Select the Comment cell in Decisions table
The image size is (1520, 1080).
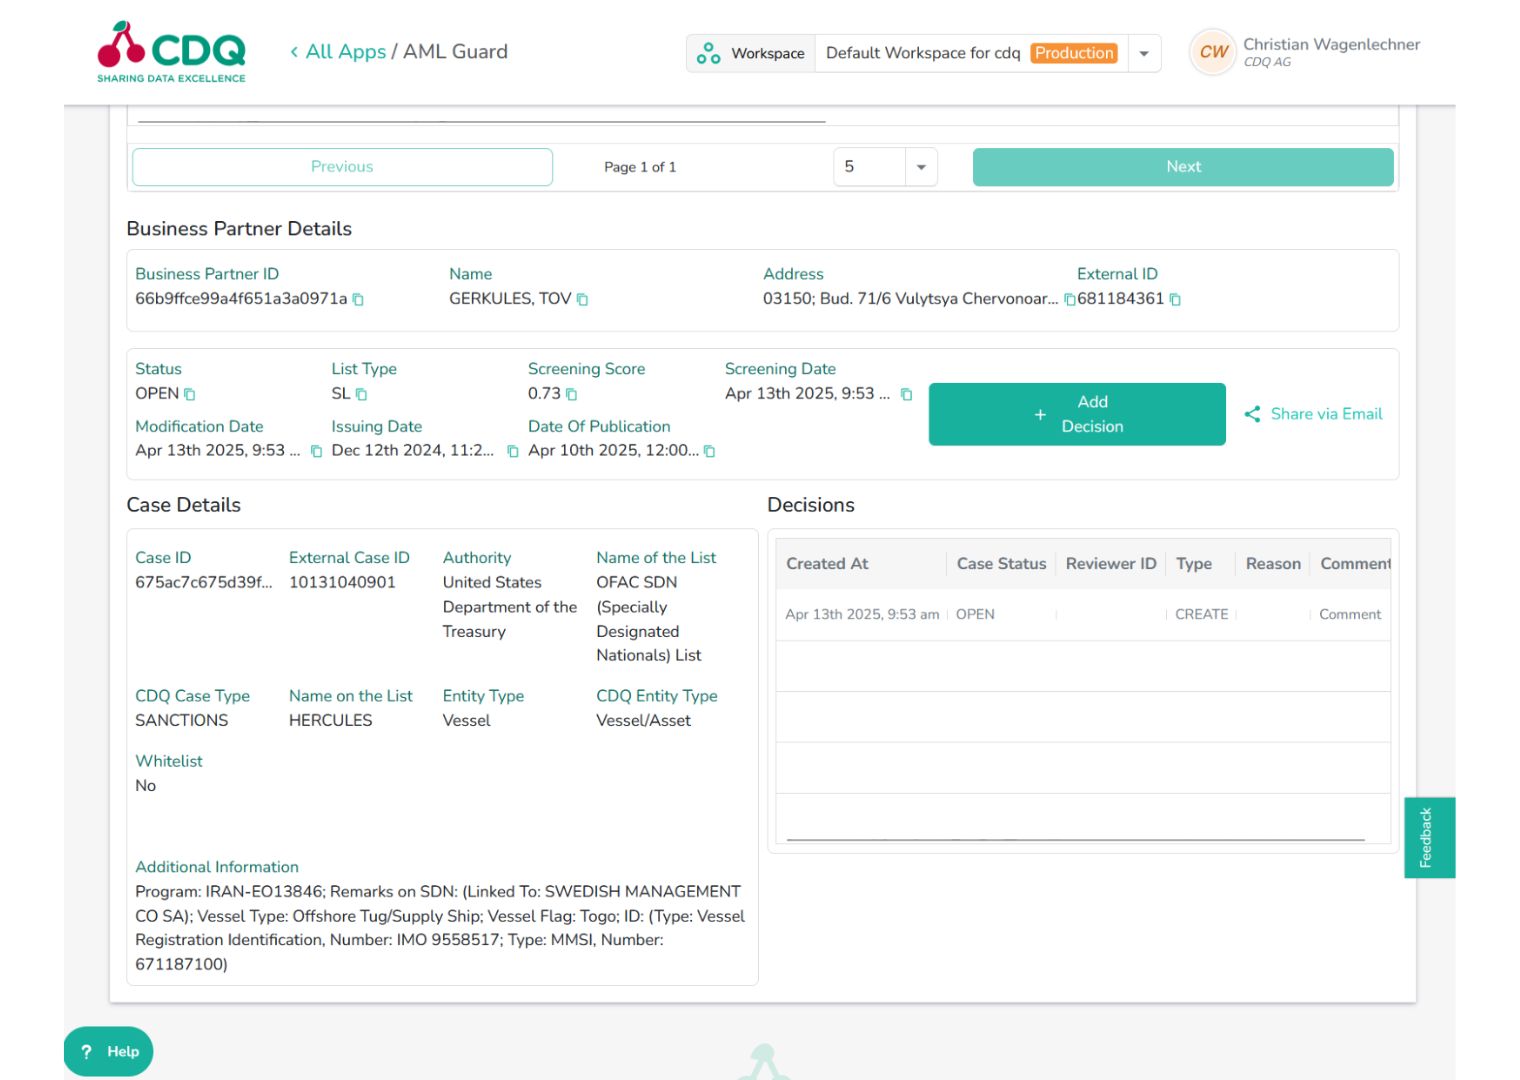tap(1349, 614)
